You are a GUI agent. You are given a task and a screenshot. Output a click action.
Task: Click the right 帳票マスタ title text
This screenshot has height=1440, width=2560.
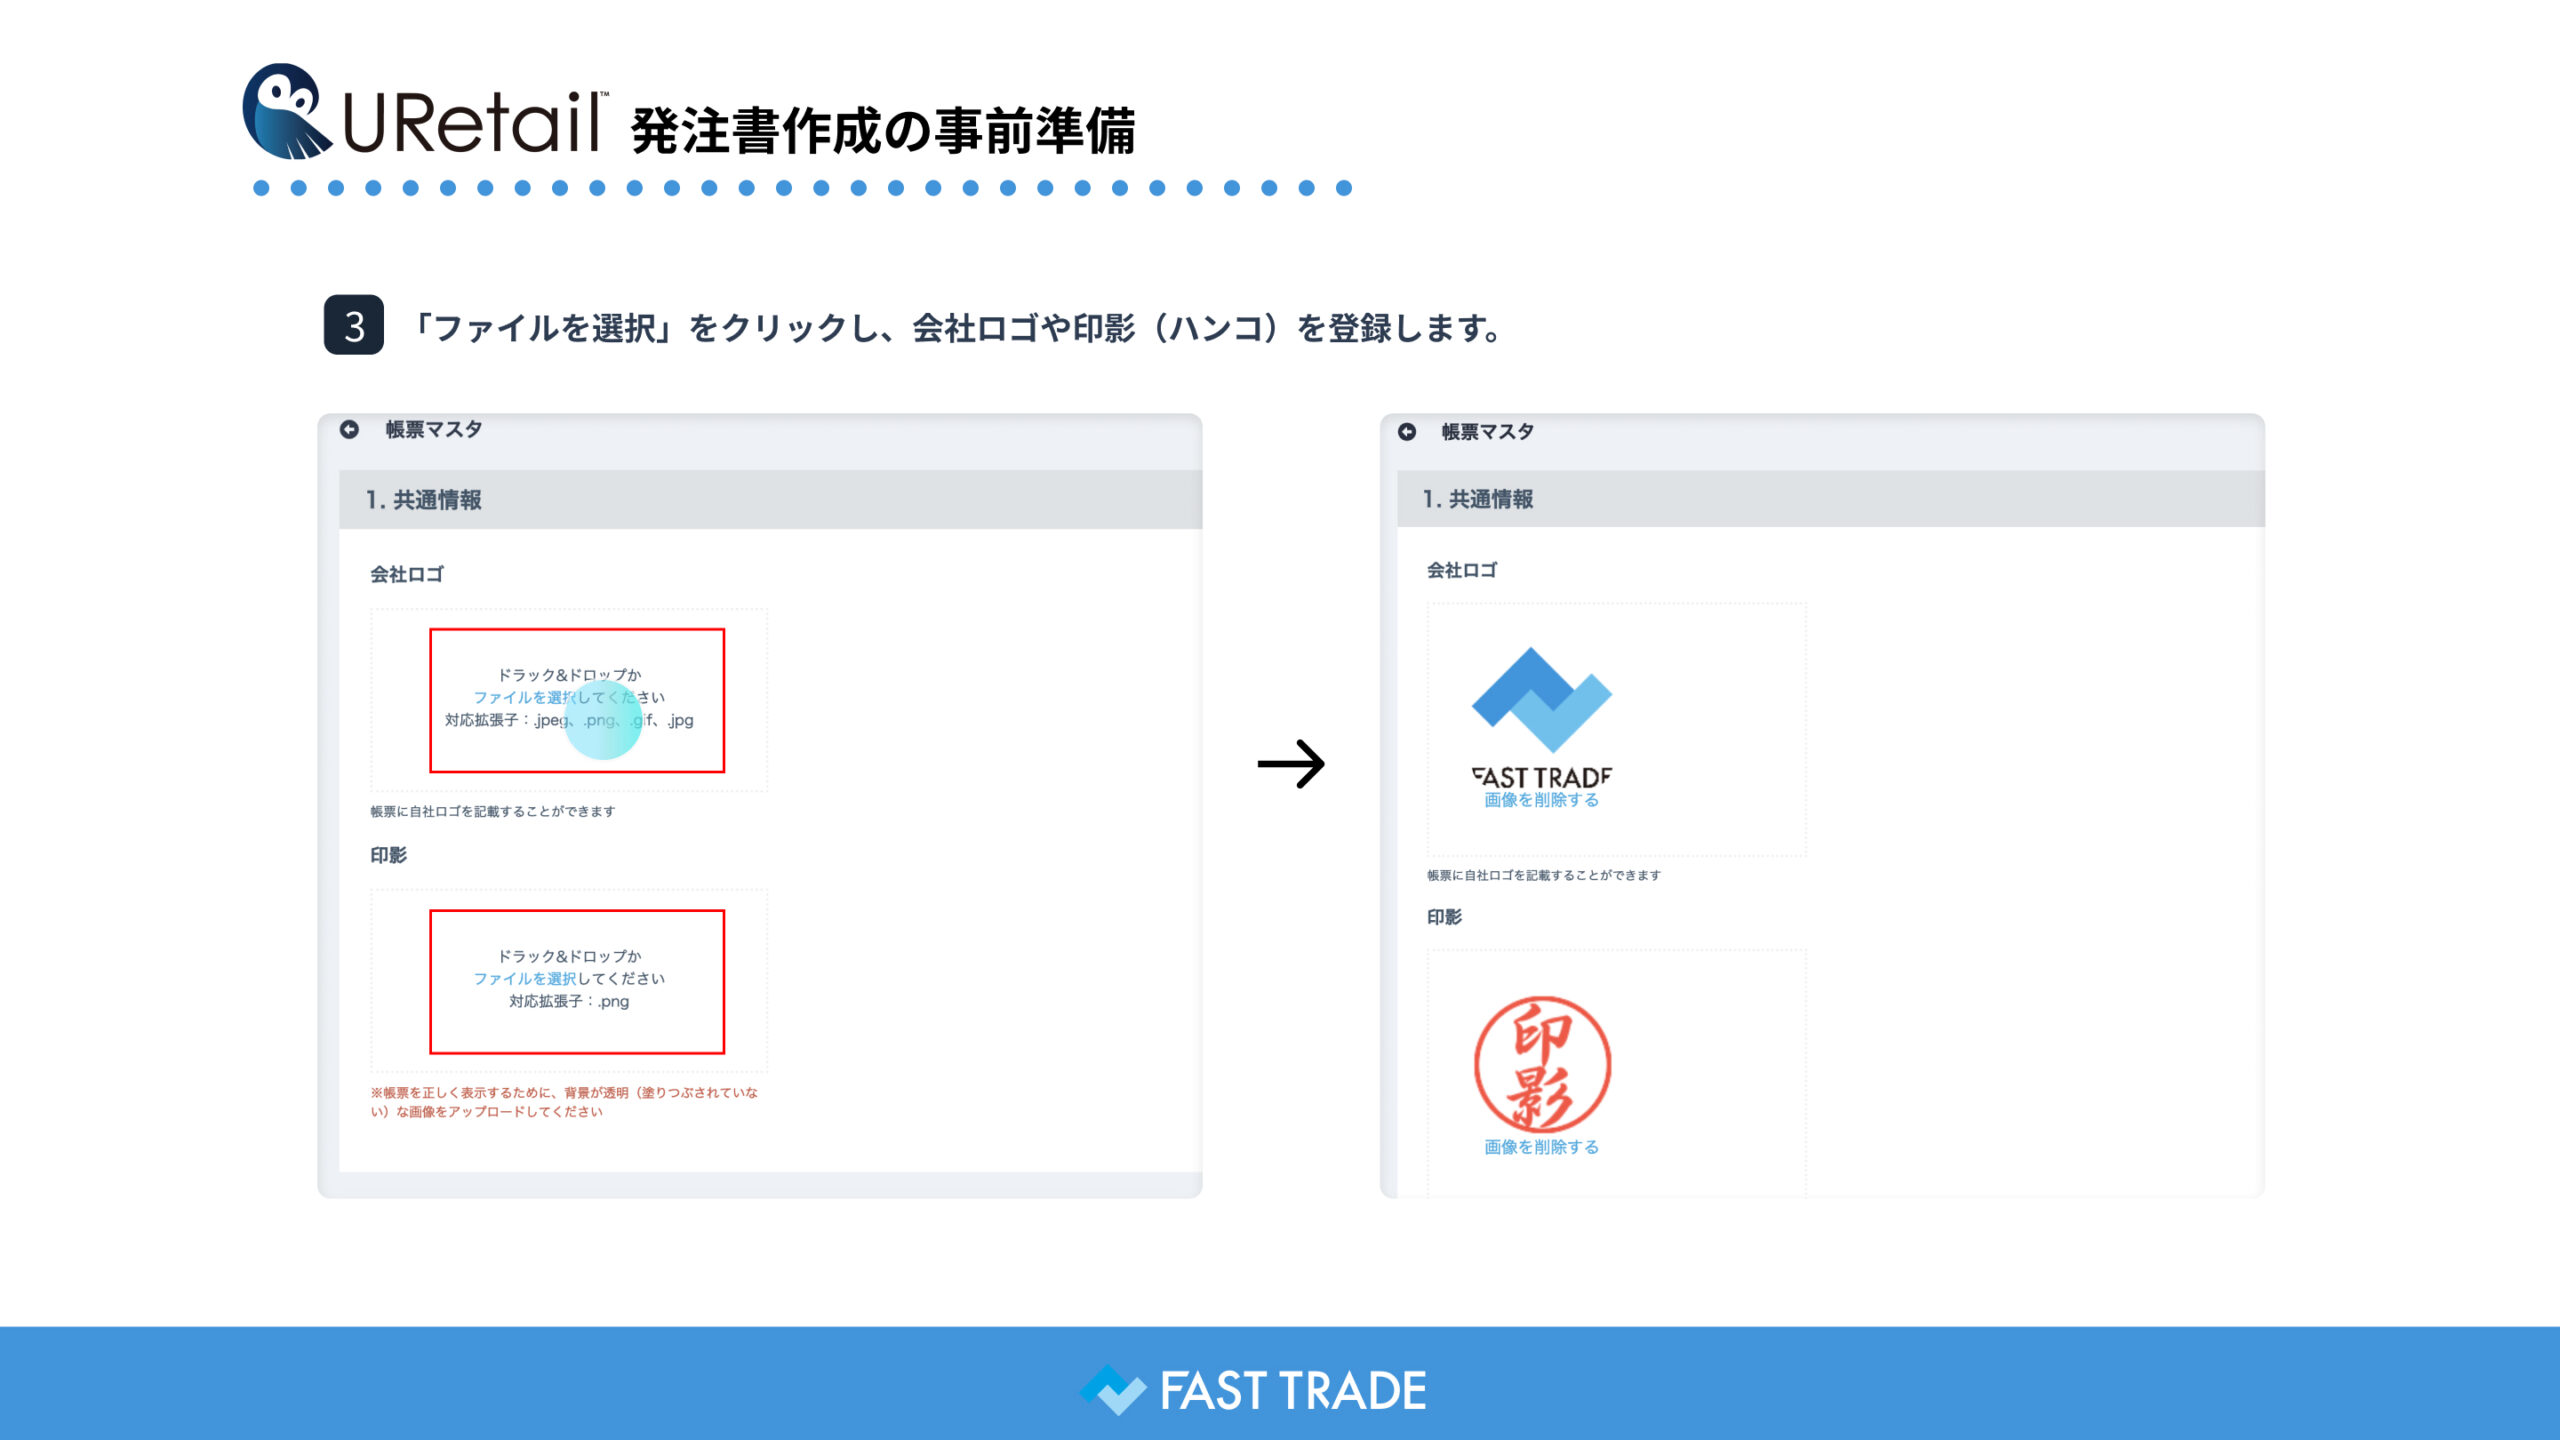coord(1487,431)
